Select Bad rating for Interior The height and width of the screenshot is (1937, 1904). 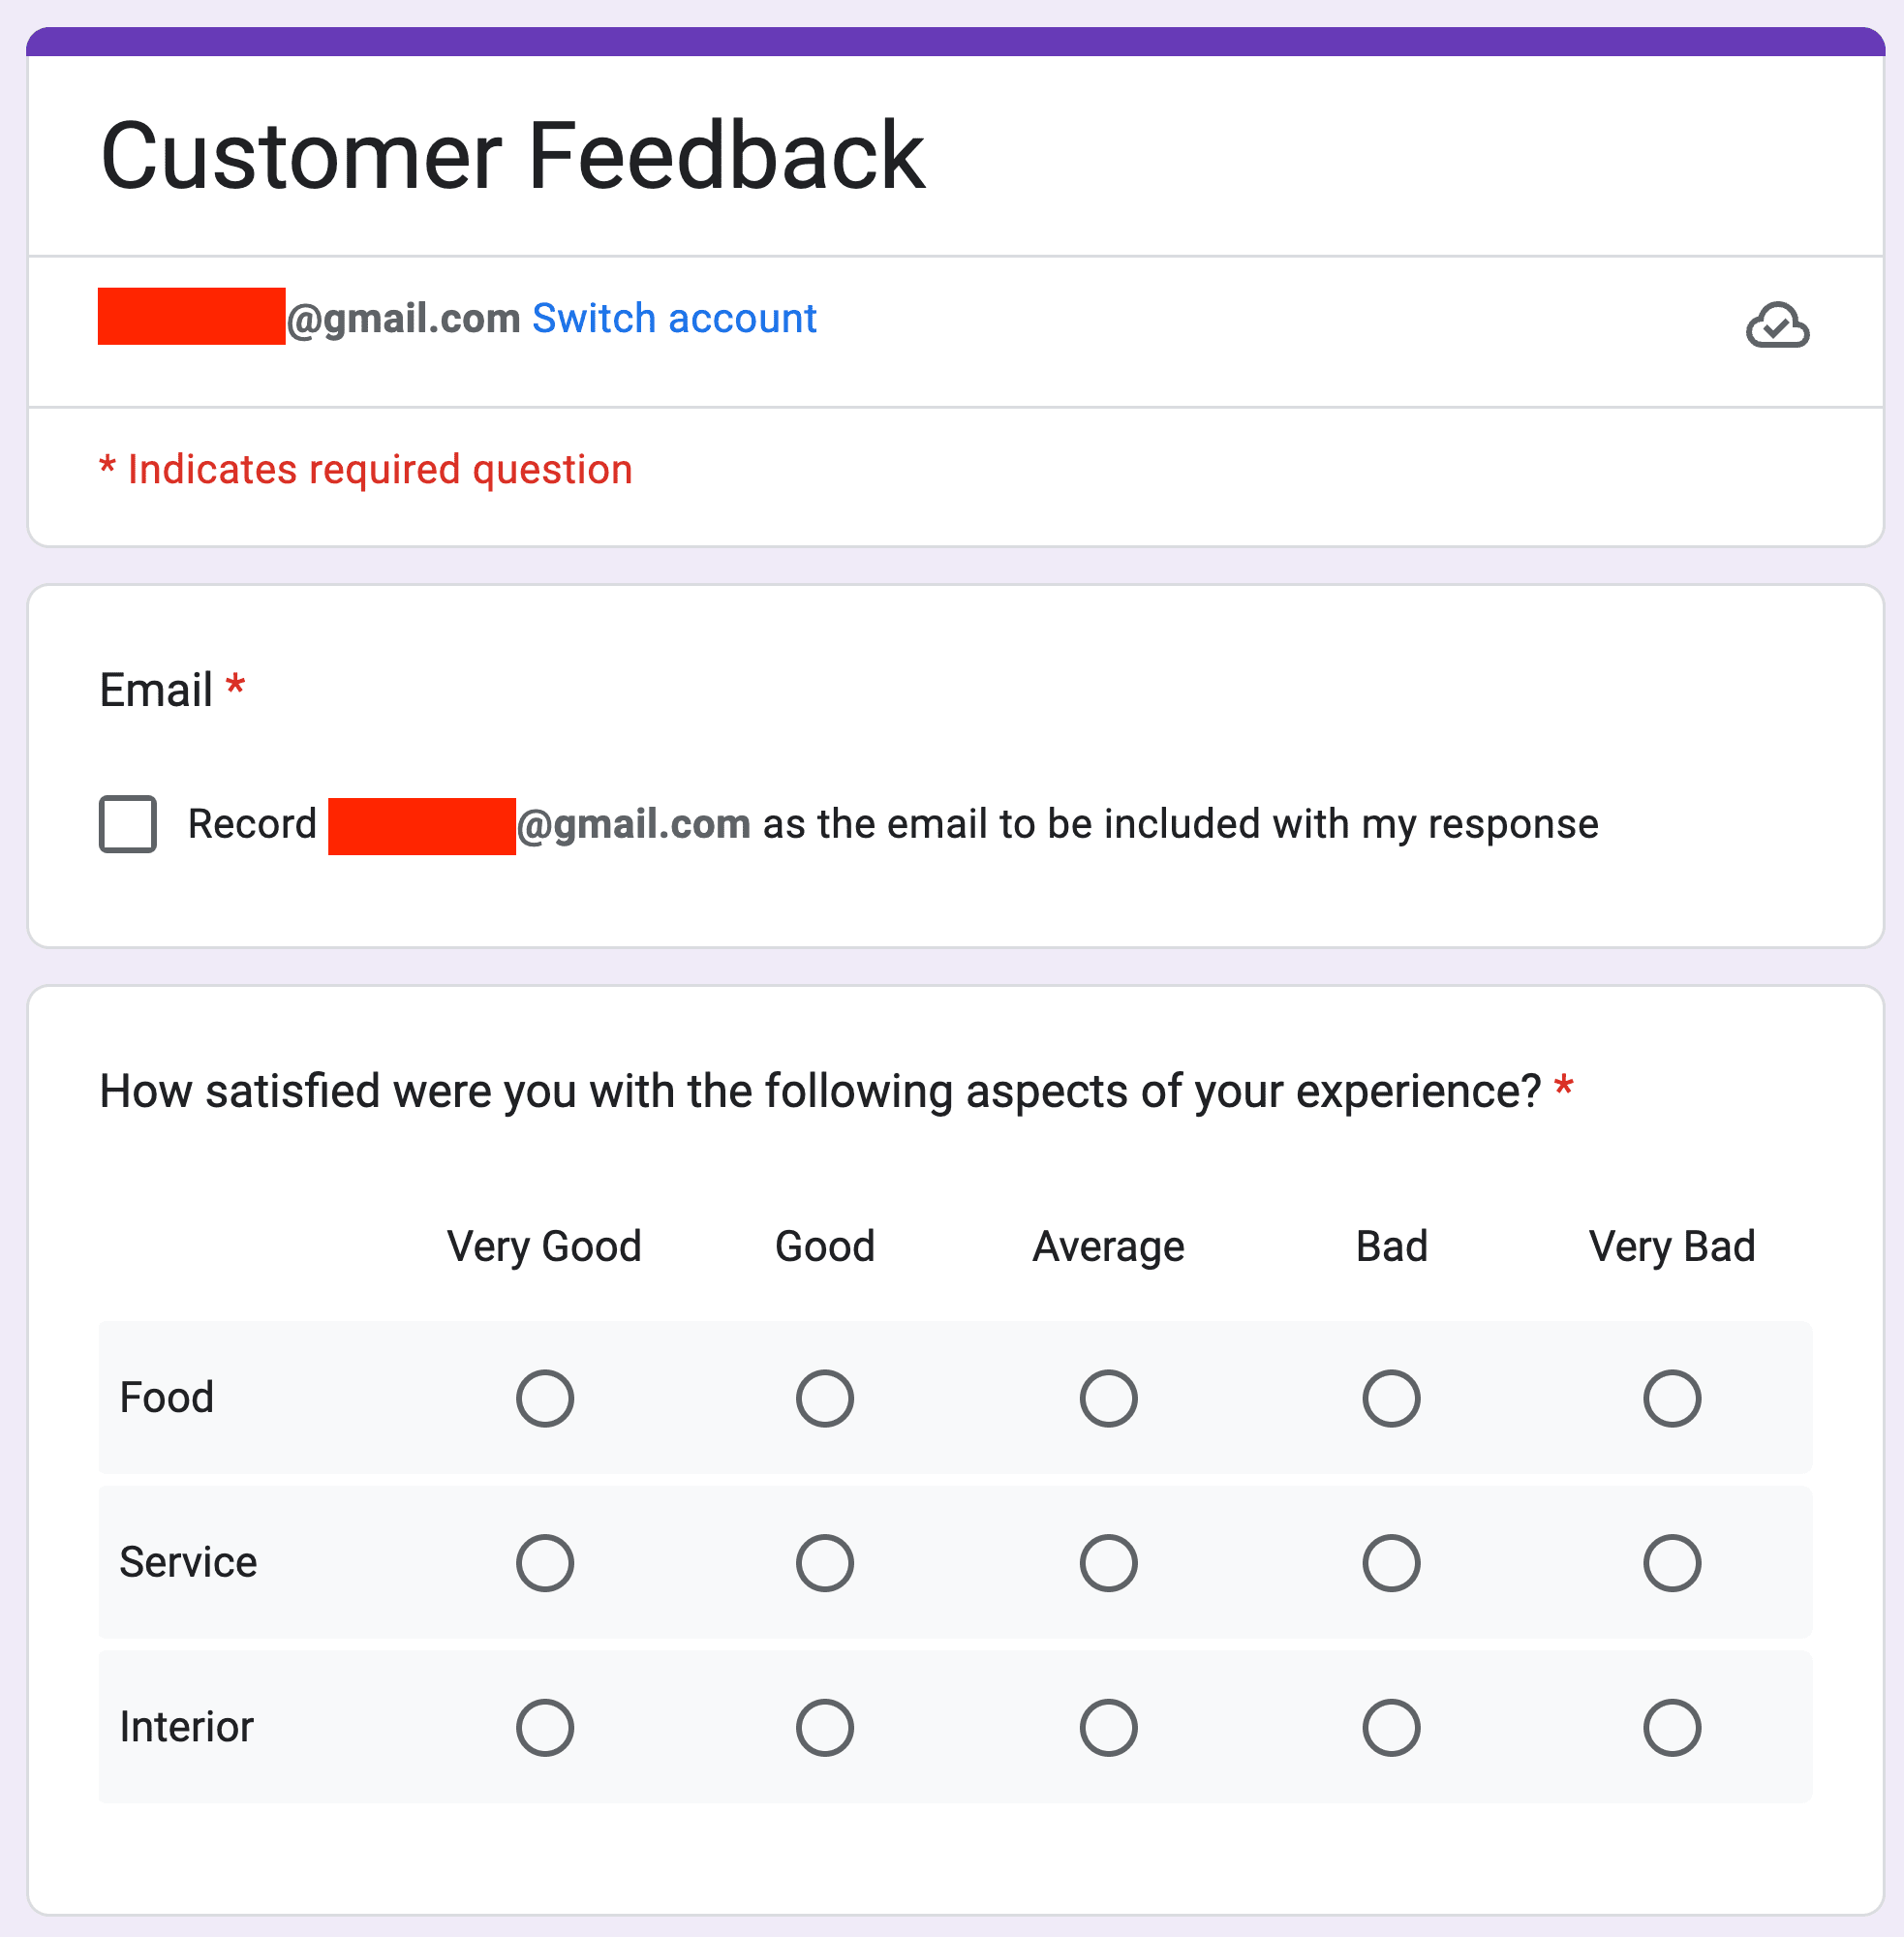pyautogui.click(x=1391, y=1726)
